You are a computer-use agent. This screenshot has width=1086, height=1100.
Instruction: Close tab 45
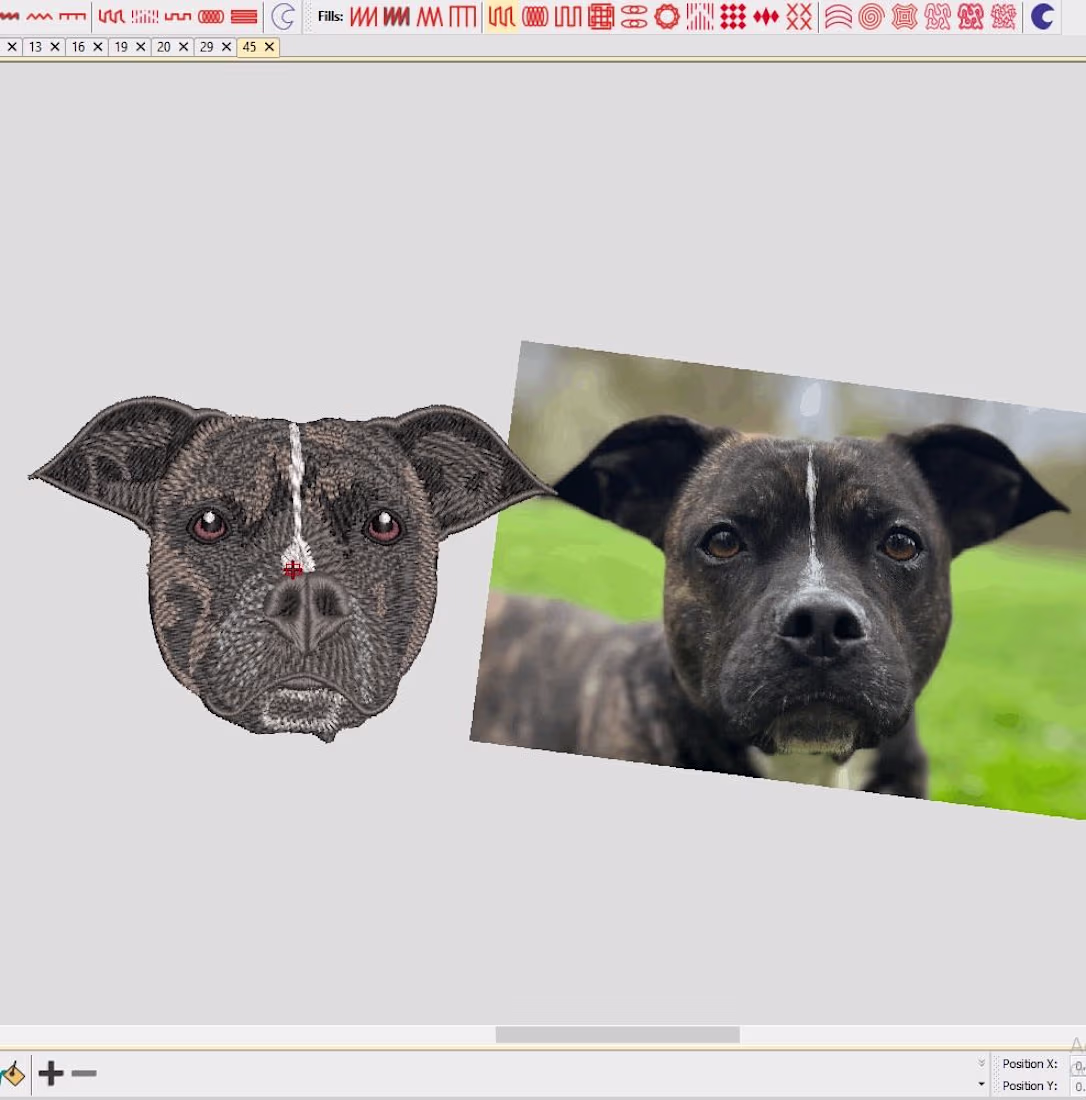269,47
